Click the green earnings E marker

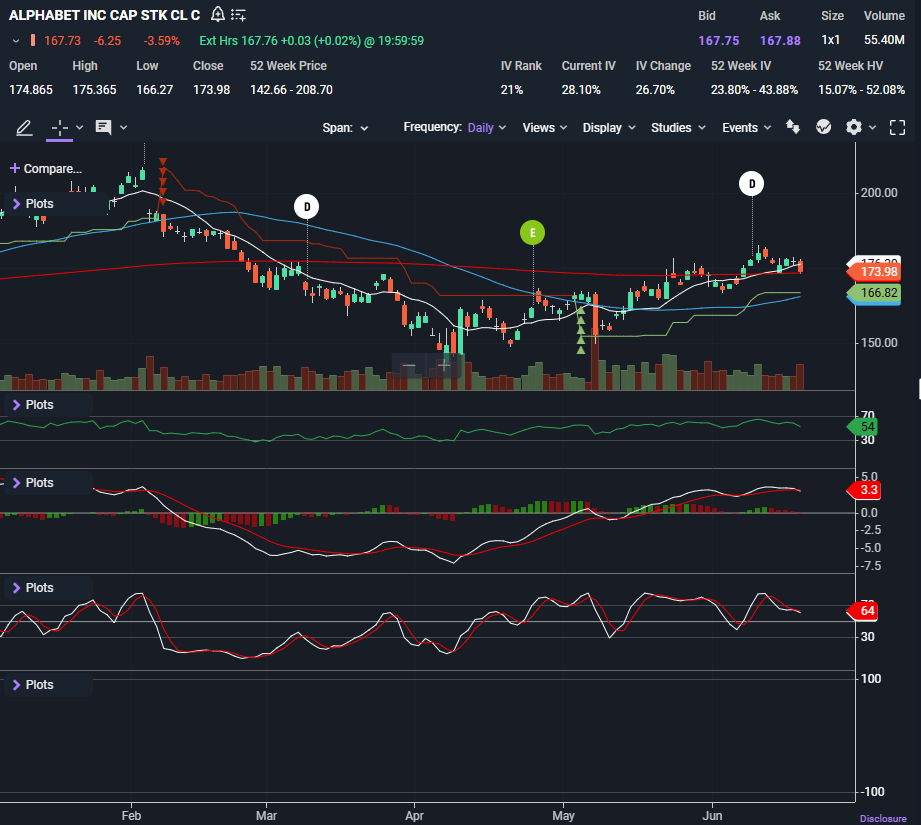(533, 233)
